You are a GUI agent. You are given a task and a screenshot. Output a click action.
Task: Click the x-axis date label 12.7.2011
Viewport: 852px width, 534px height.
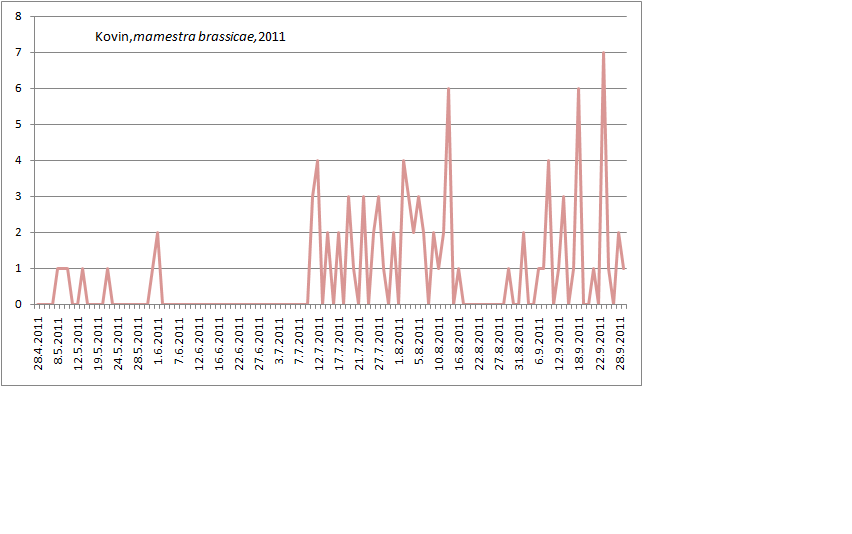click(x=319, y=343)
